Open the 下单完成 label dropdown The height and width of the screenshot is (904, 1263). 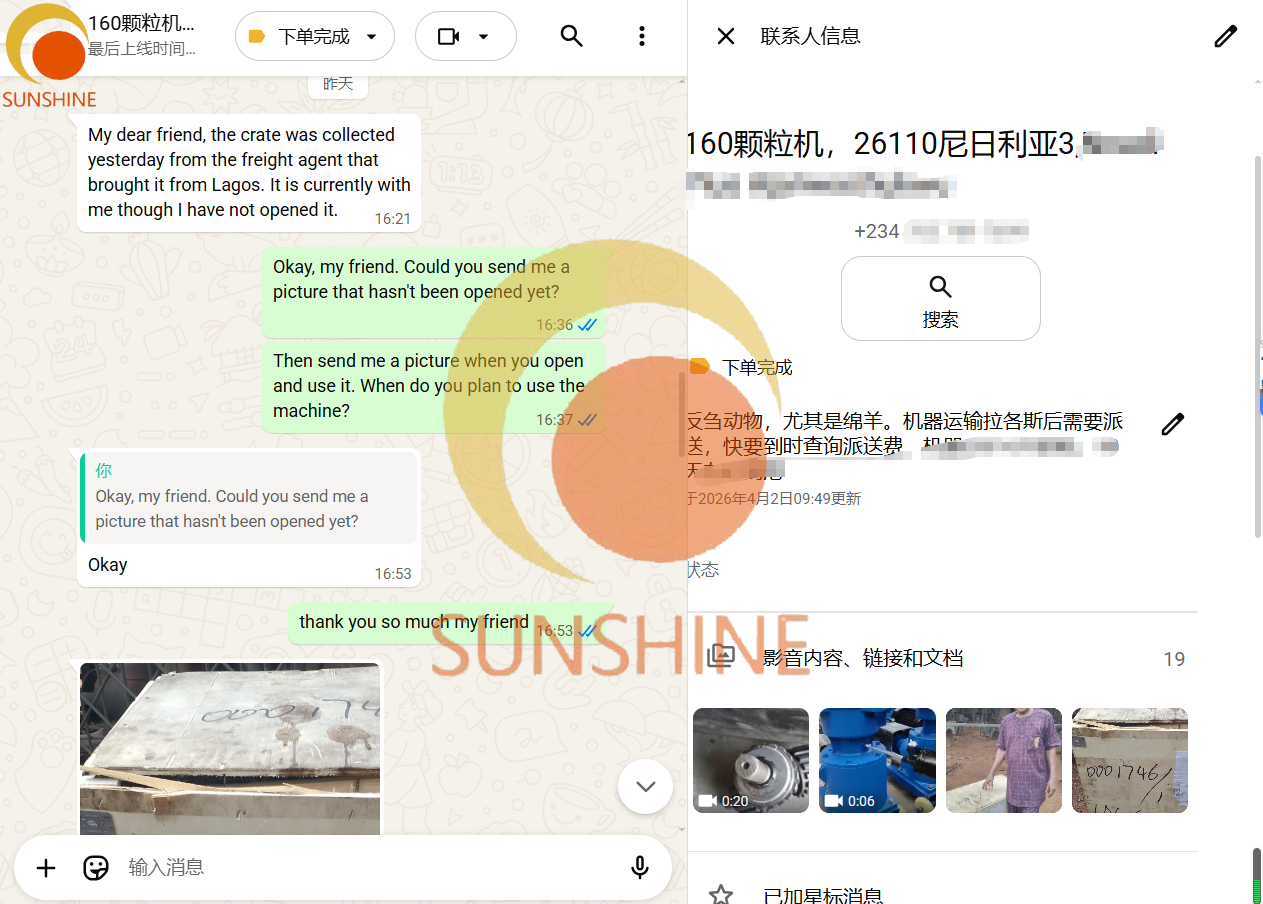(x=315, y=36)
